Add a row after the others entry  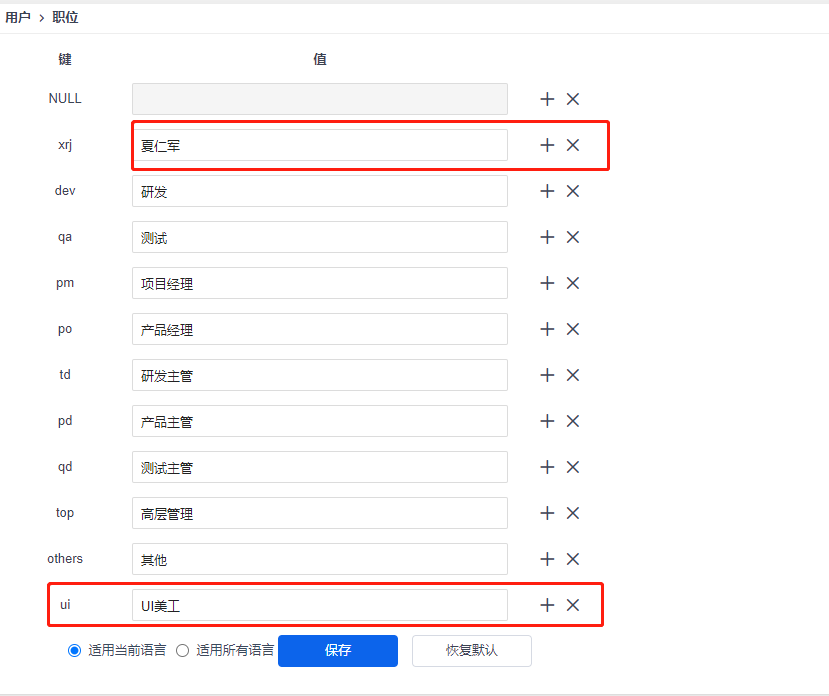(x=547, y=559)
